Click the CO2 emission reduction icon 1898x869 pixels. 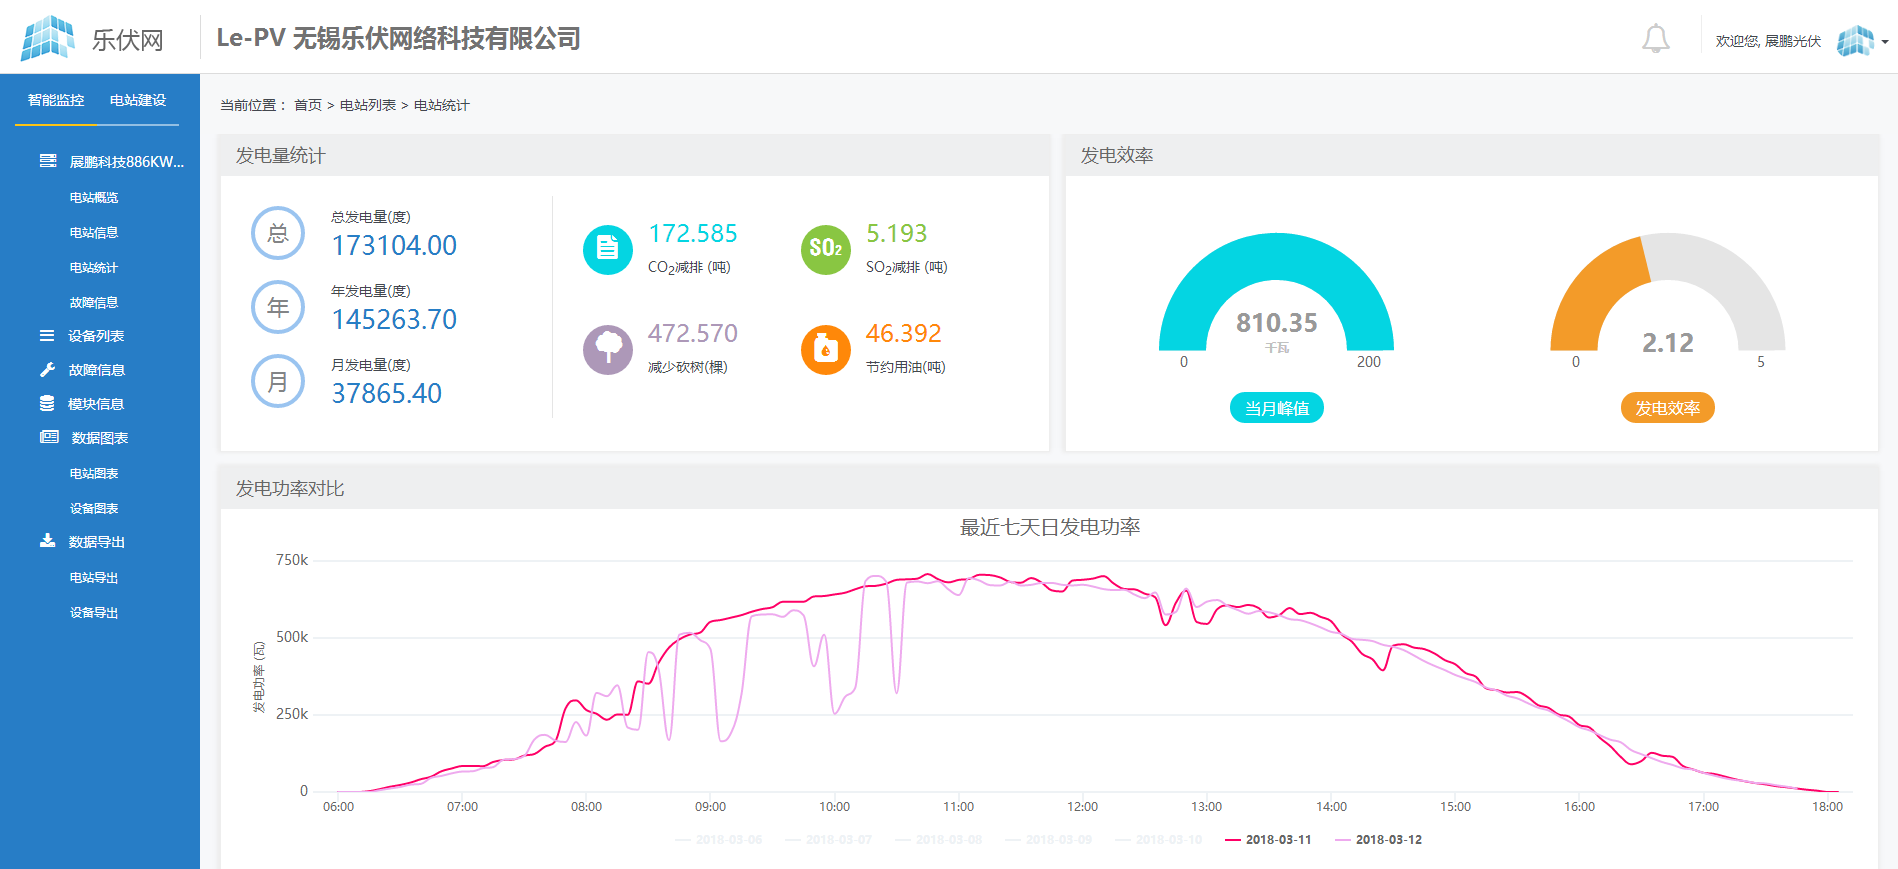[x=607, y=249]
